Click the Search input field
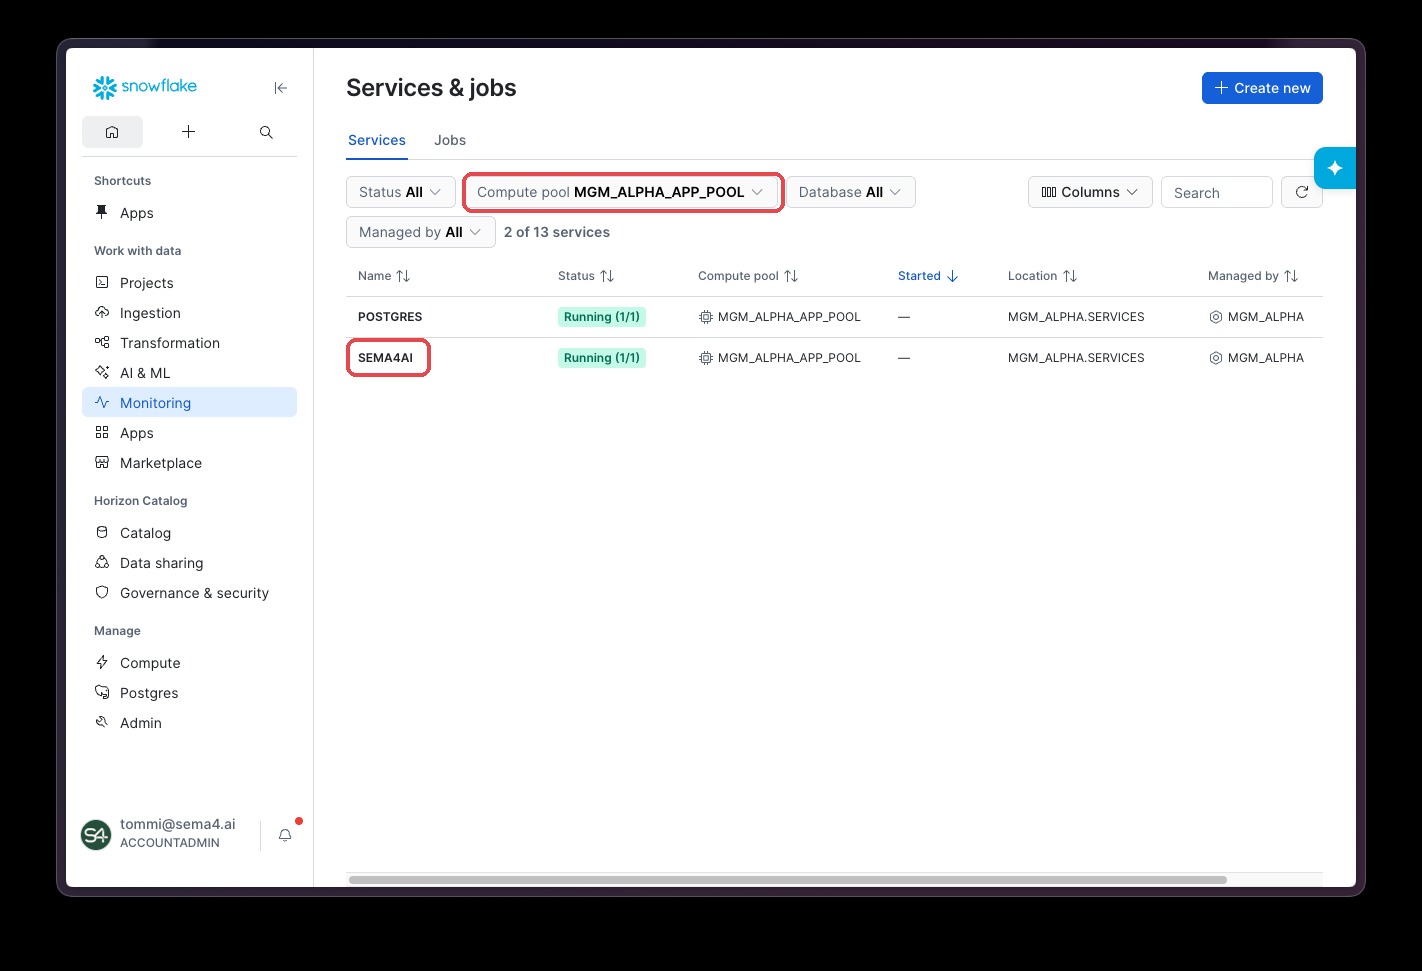The width and height of the screenshot is (1422, 971). click(x=1217, y=192)
